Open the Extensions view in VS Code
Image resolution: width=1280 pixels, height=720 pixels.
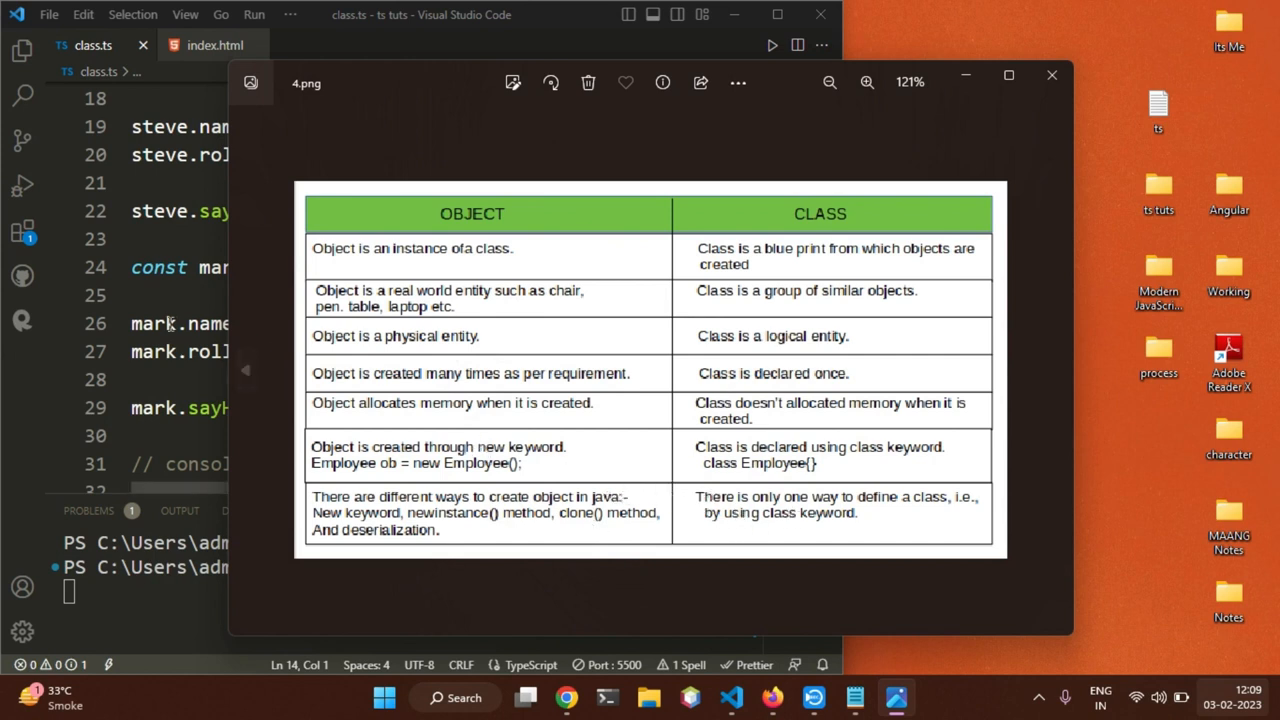(x=22, y=231)
